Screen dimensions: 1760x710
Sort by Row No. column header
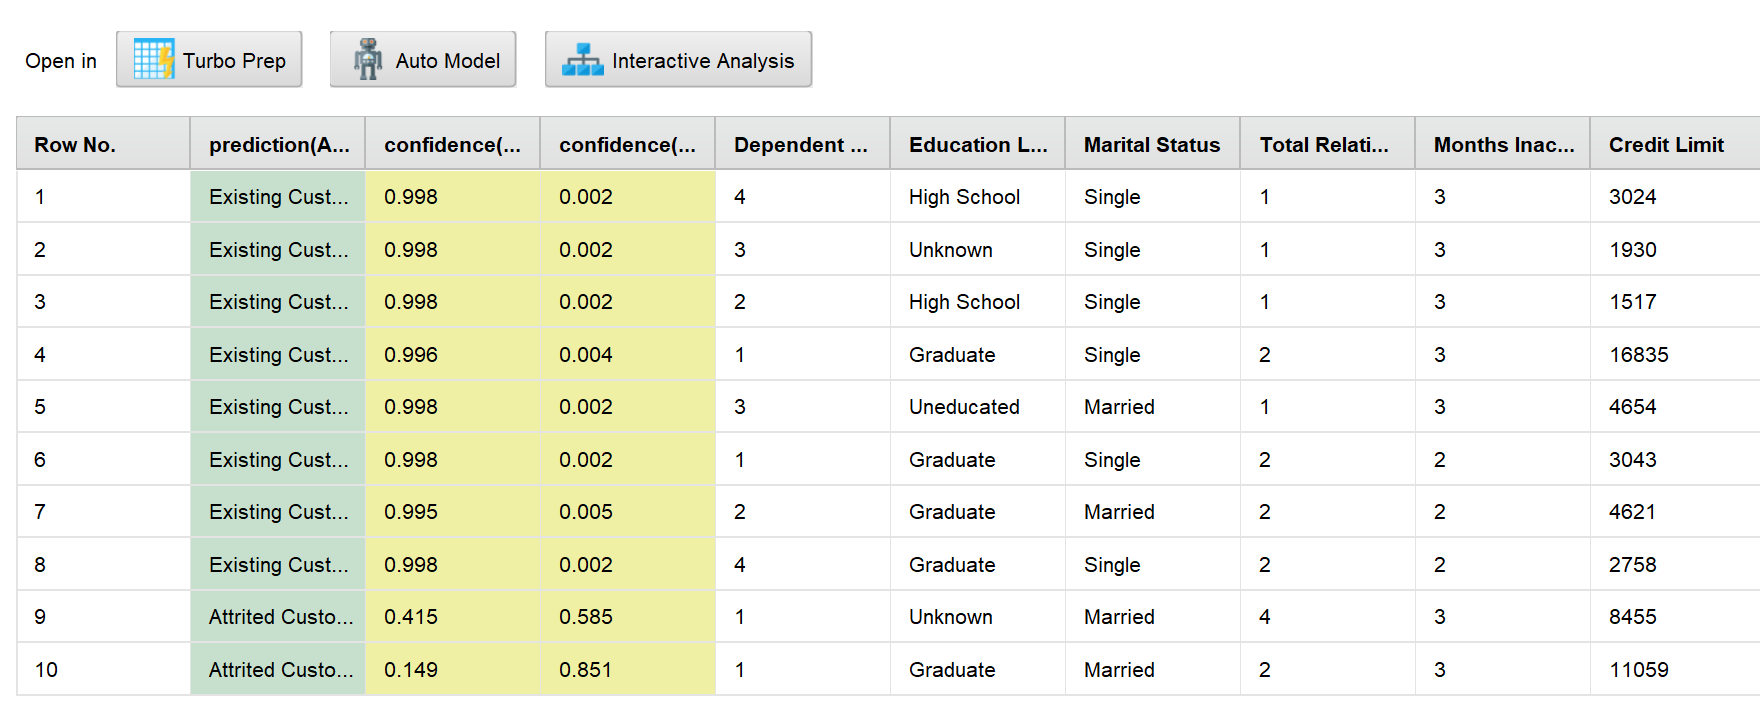(103, 144)
